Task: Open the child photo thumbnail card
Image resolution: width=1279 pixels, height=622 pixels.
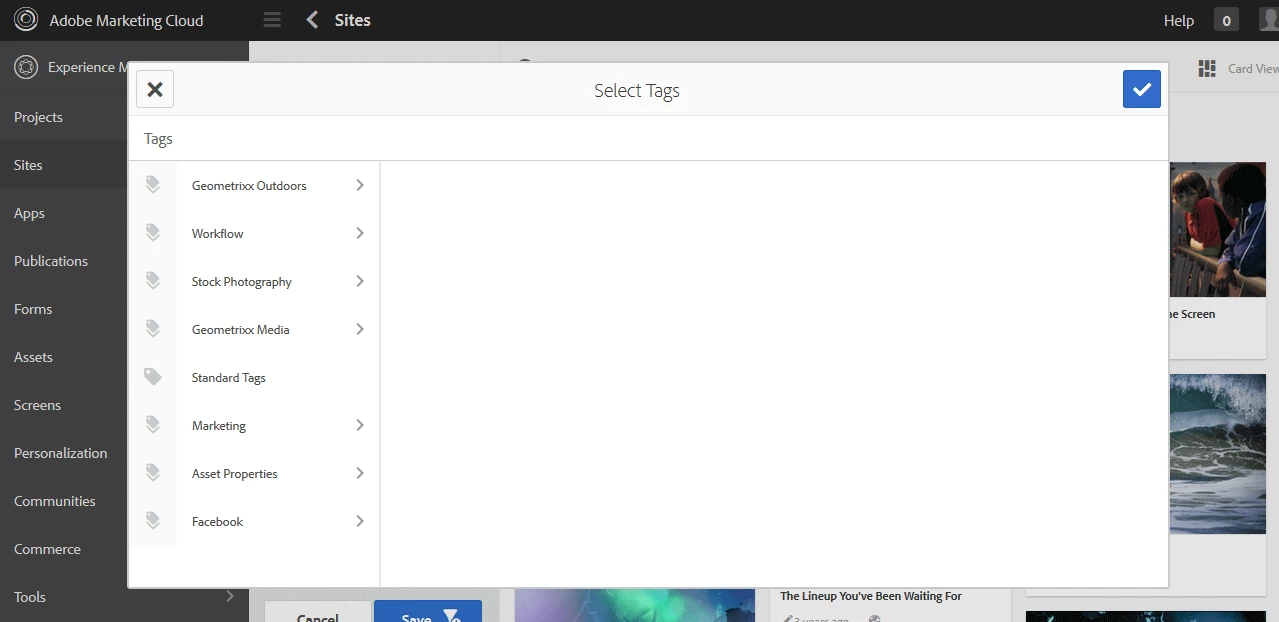Action: pyautogui.click(x=1217, y=229)
